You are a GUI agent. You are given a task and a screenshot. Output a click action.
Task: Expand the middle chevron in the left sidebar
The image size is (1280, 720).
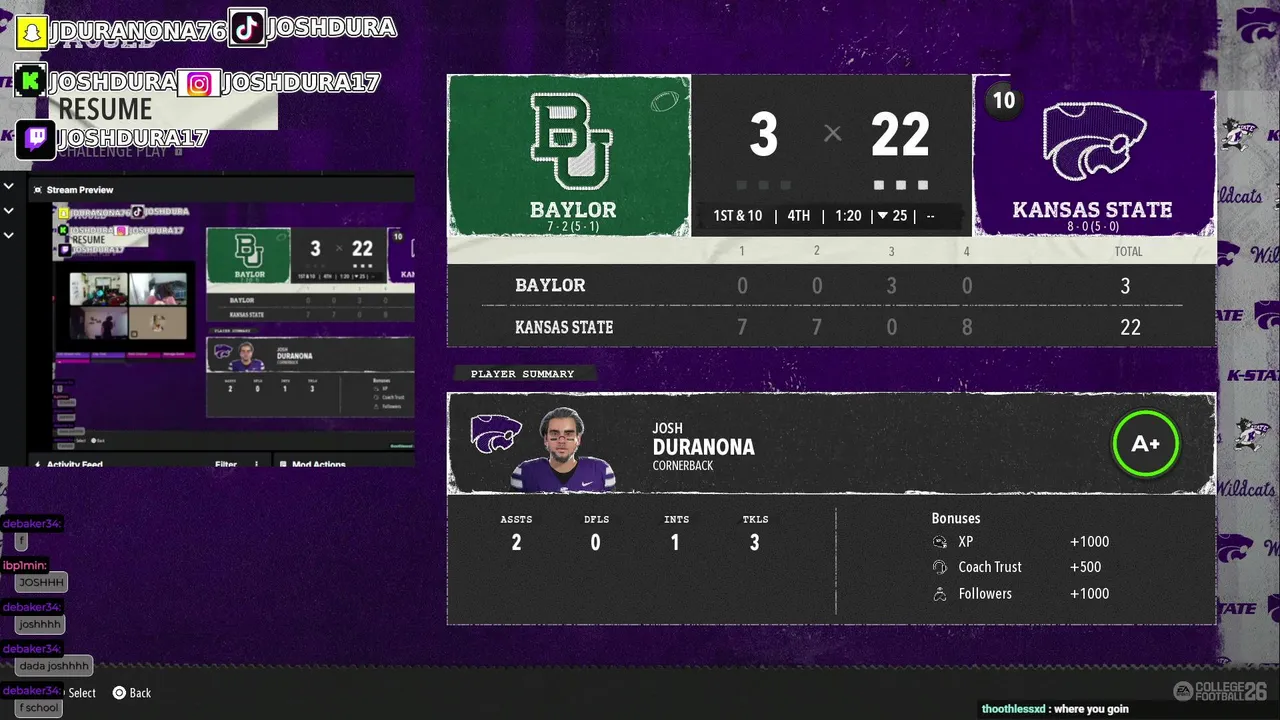click(8, 211)
